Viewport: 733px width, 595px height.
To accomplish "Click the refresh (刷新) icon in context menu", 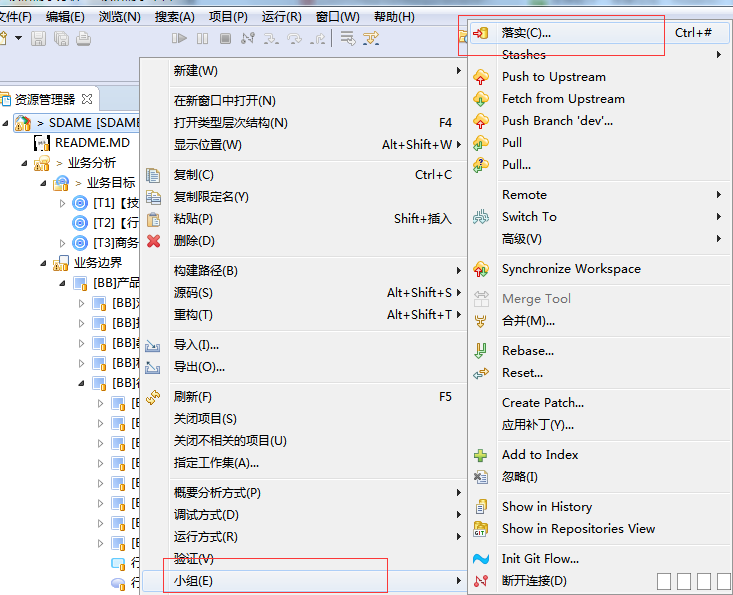I will 153,397.
